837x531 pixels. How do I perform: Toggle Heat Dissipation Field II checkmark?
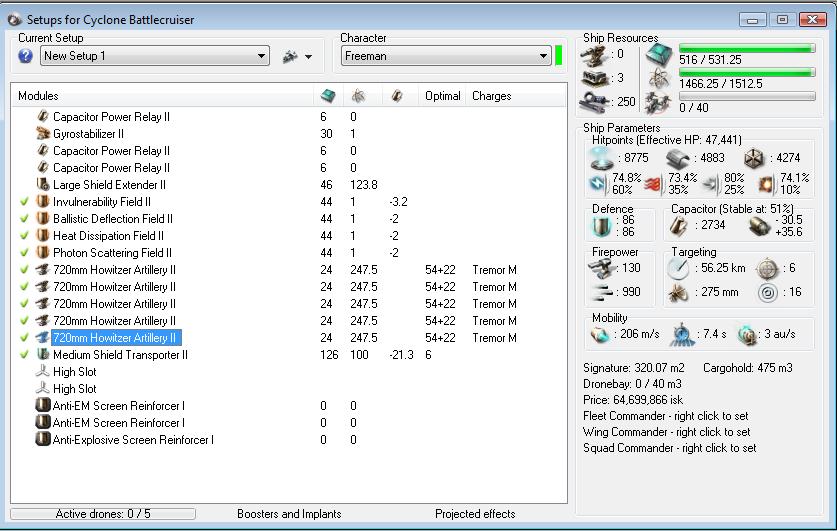[24, 236]
